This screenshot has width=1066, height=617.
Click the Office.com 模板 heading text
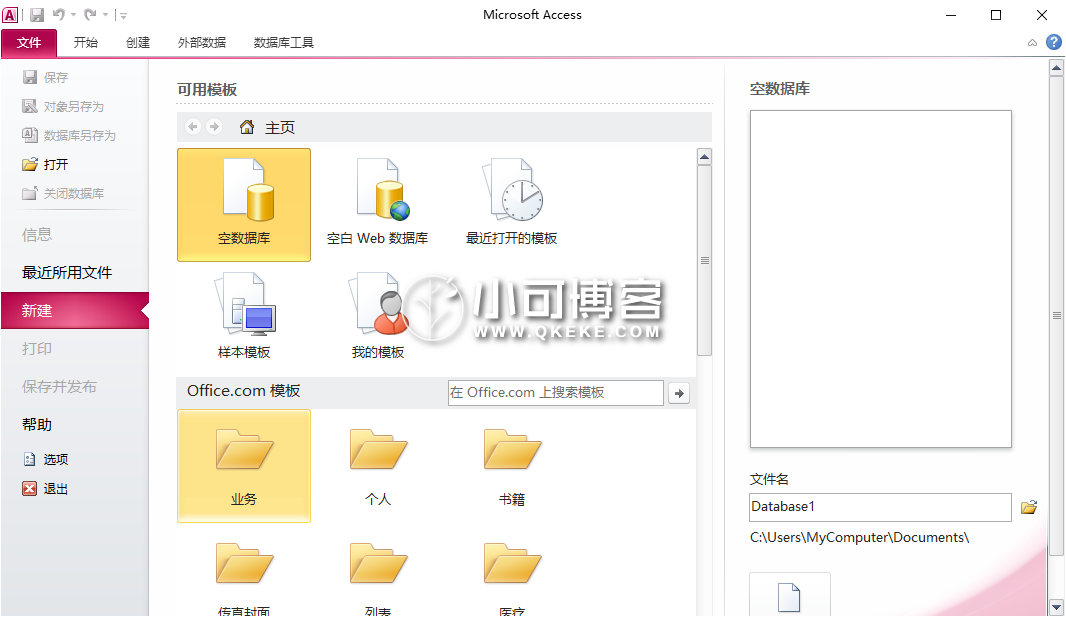pyautogui.click(x=243, y=391)
